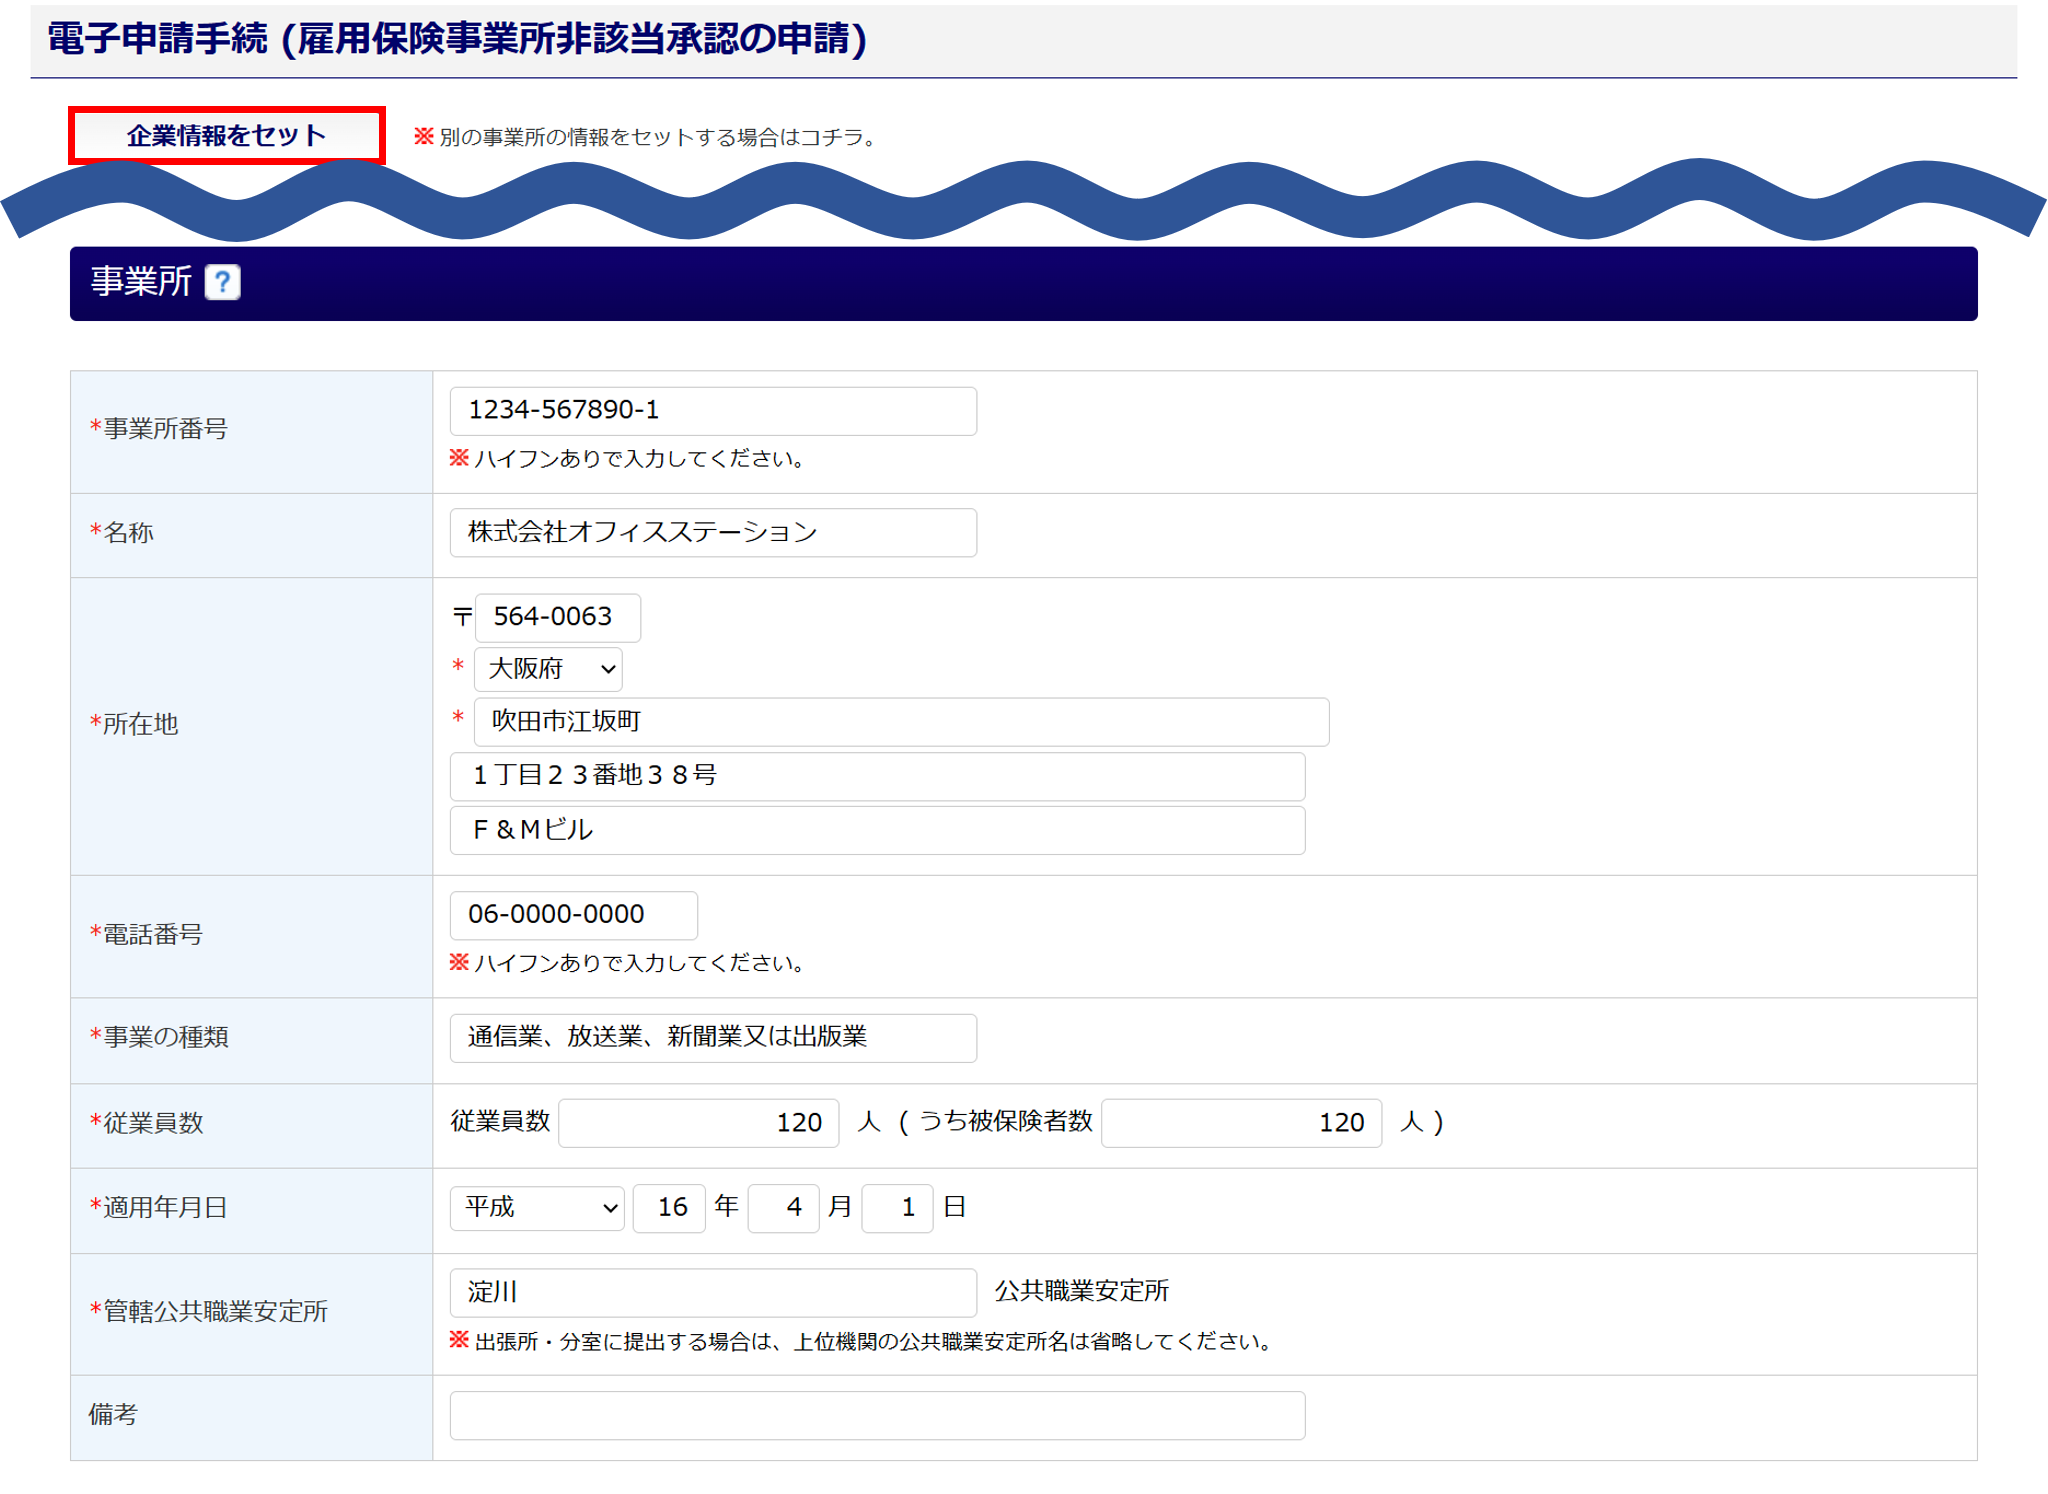The image size is (2048, 1494).
Task: Click the day field showing 1
Action: (897, 1208)
